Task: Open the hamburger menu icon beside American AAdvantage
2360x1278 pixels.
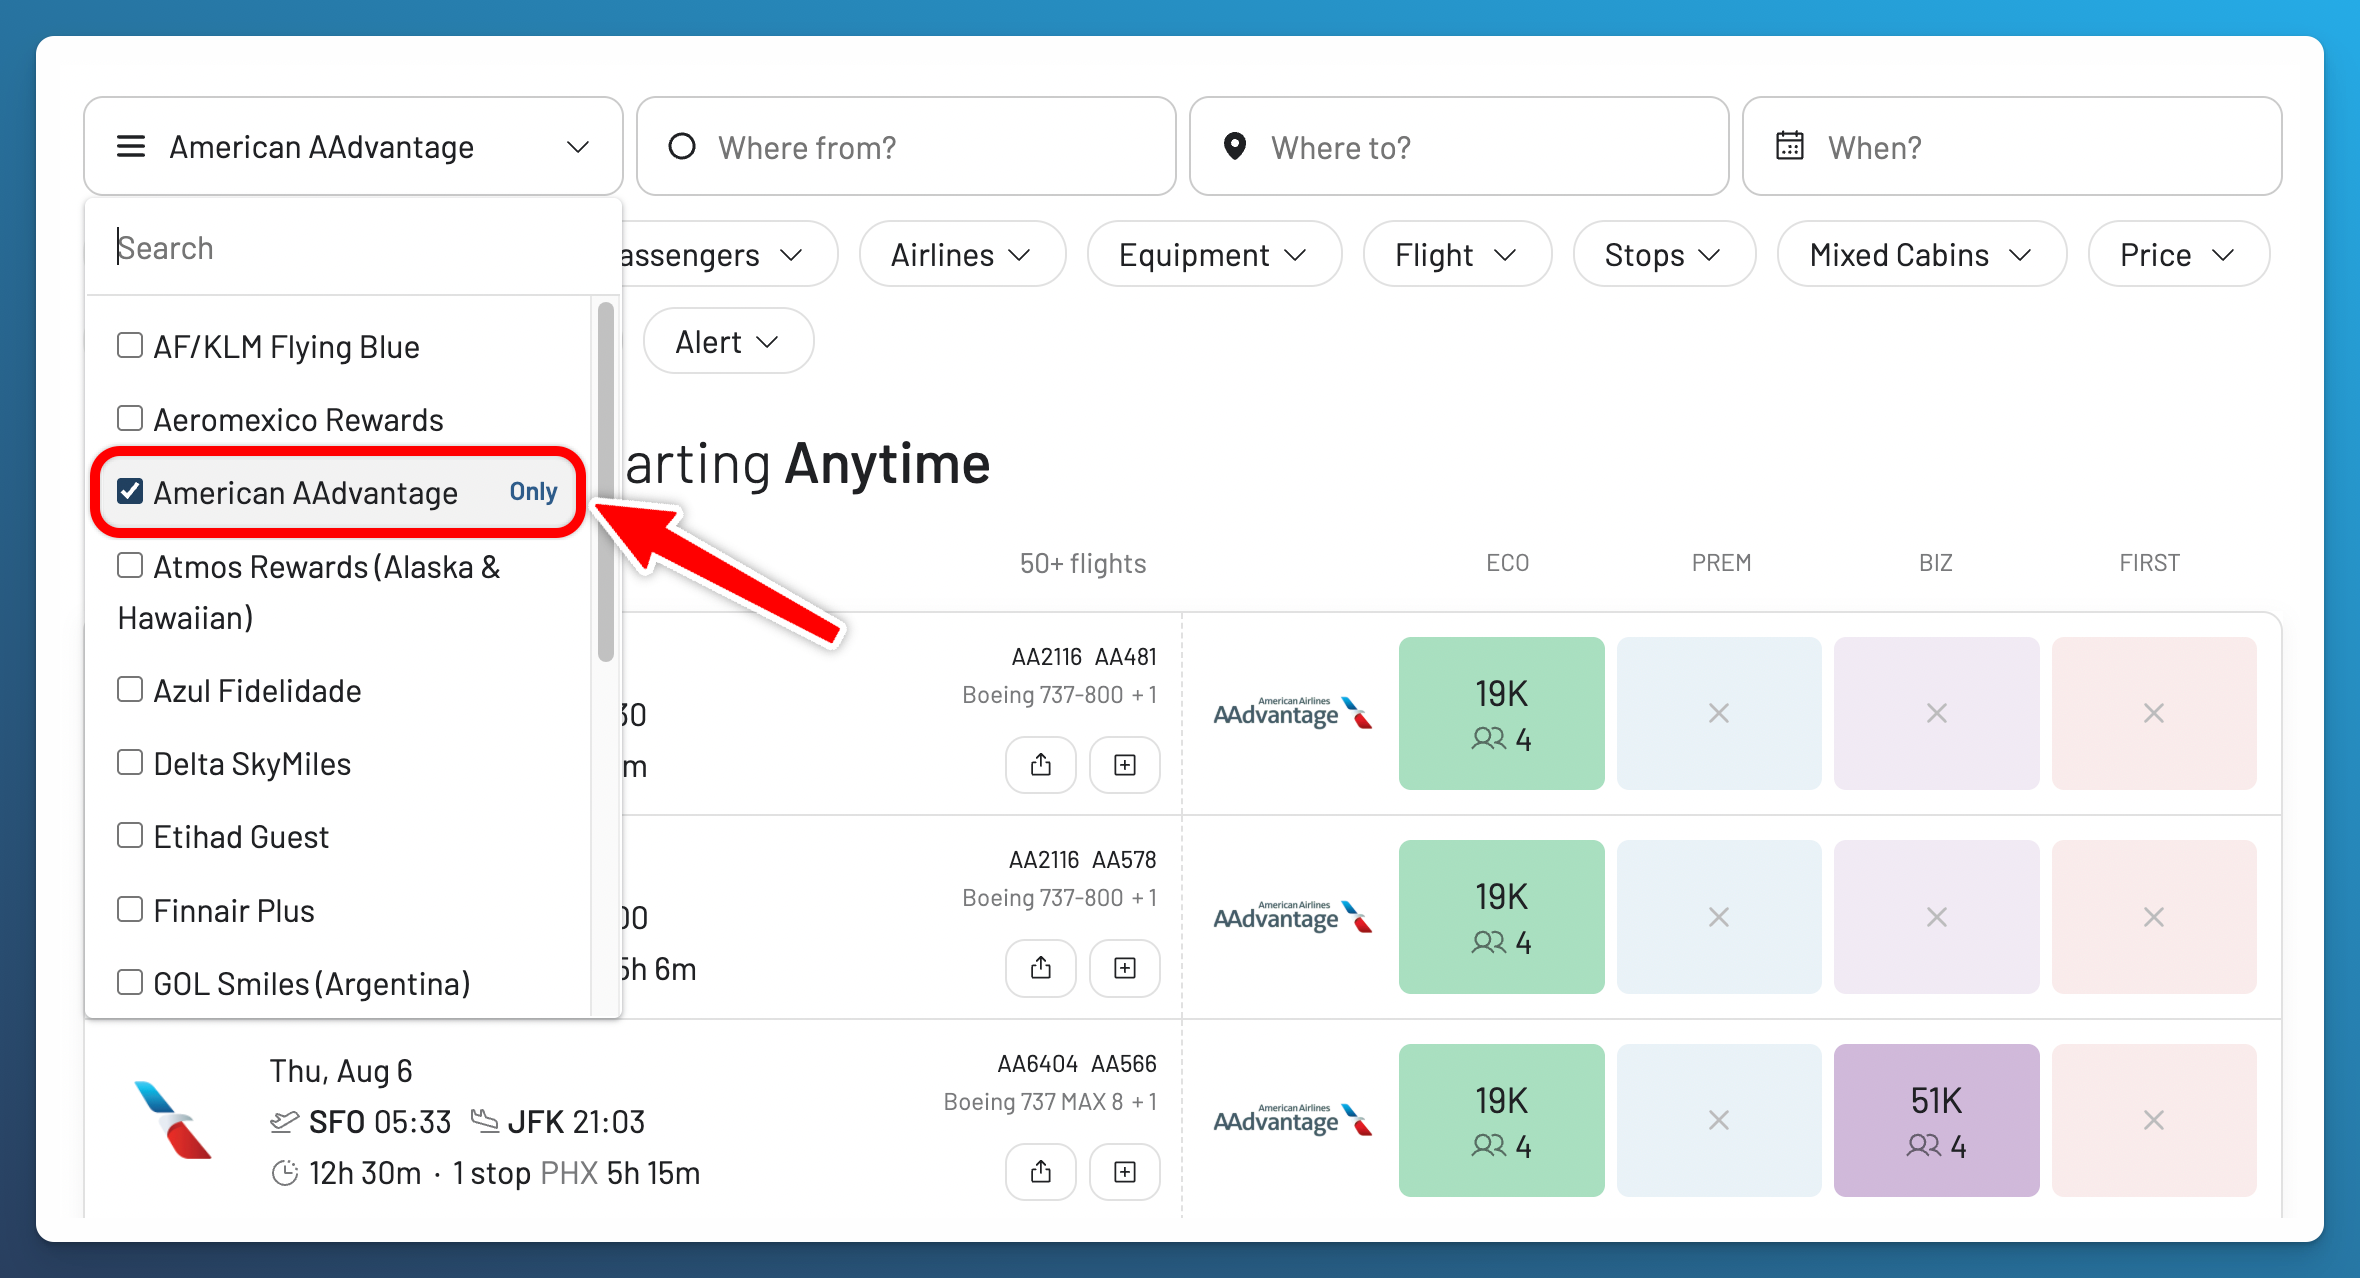Action: tap(131, 147)
